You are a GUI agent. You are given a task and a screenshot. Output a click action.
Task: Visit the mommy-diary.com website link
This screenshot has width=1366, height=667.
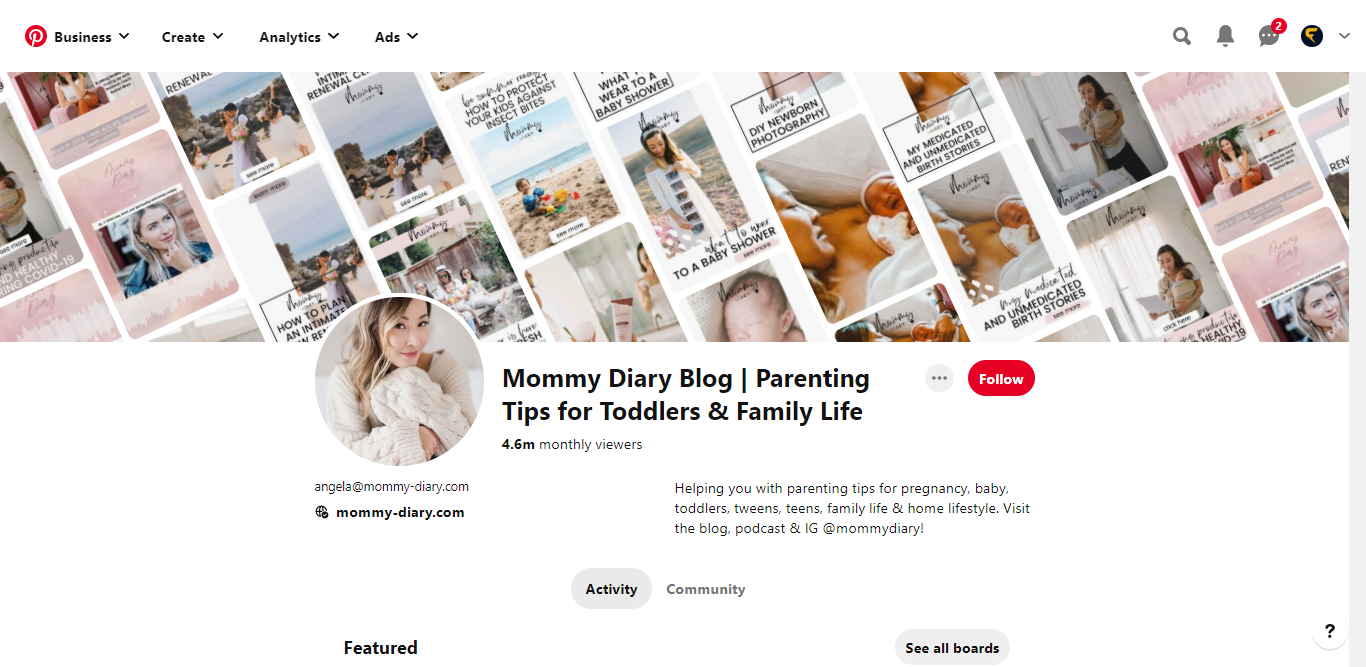[x=400, y=512]
